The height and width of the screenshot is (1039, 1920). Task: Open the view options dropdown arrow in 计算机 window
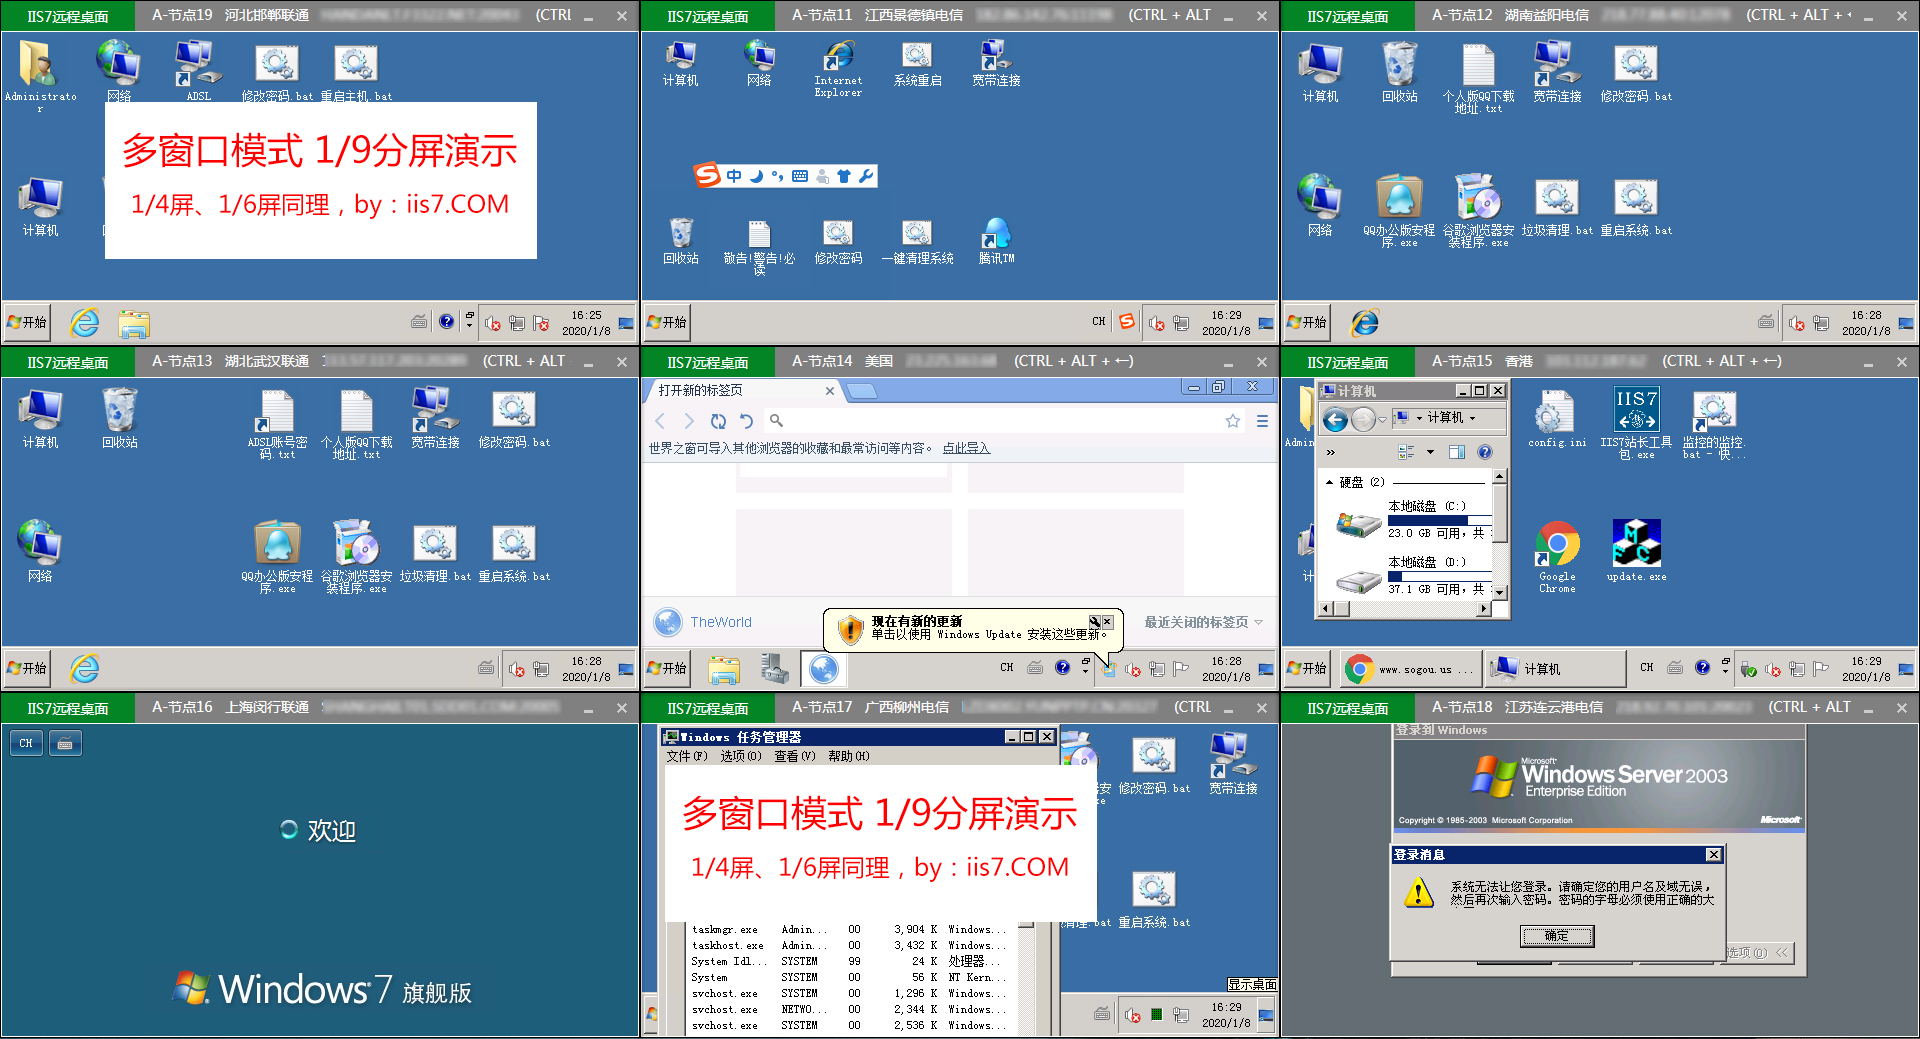click(1430, 452)
